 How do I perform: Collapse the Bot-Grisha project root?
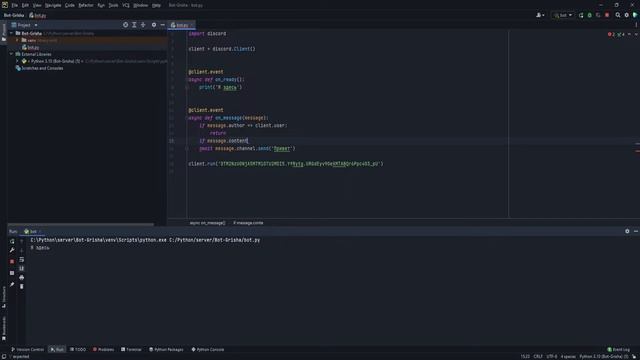click(11, 33)
